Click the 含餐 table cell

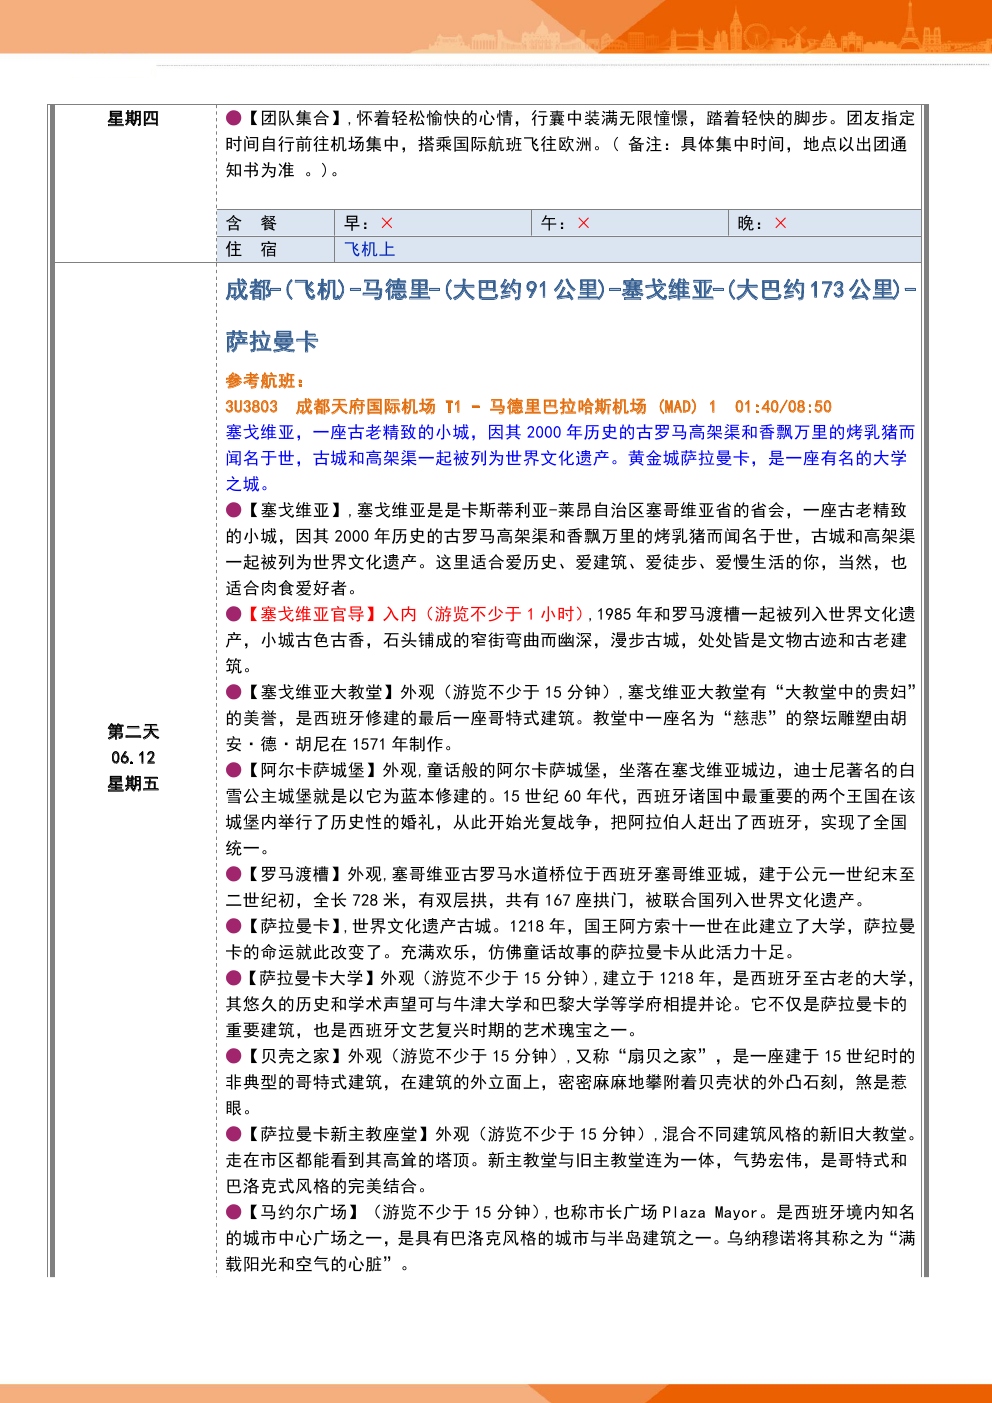[x=251, y=223]
